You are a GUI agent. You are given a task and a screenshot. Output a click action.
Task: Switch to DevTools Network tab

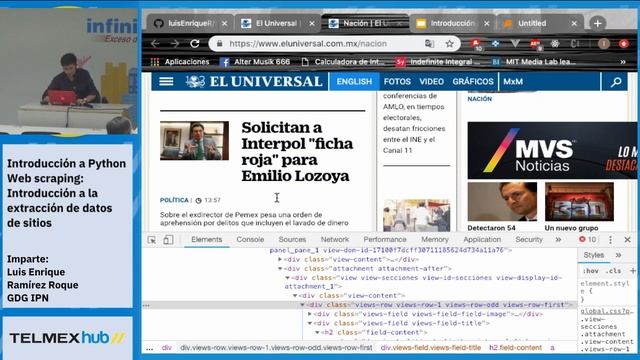point(335,240)
